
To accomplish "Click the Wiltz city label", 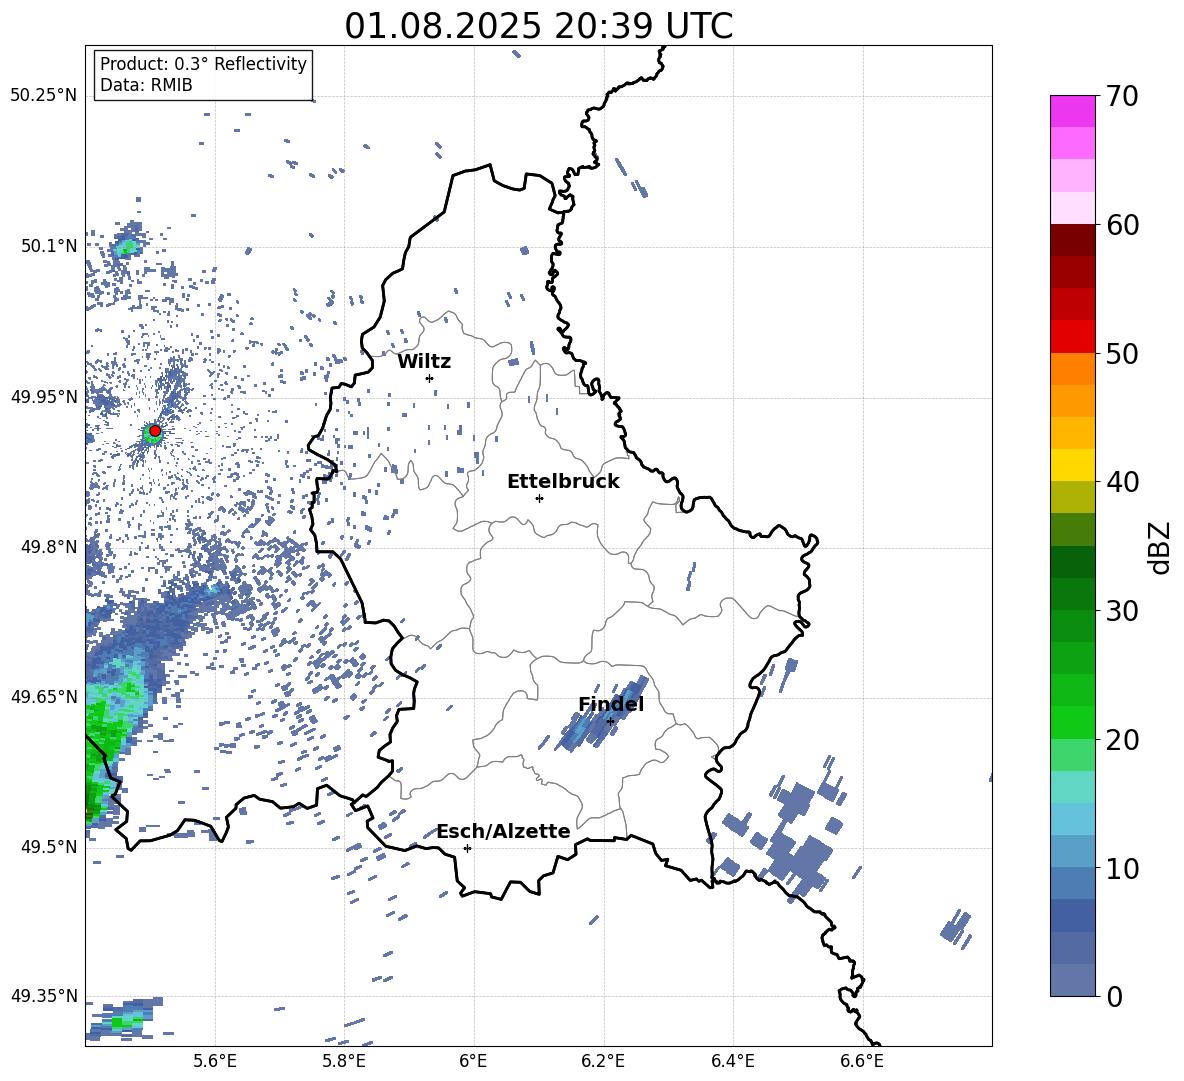I will (424, 362).
